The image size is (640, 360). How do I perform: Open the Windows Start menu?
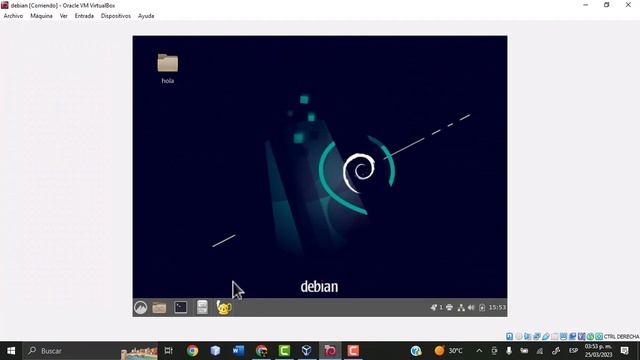(x=11, y=351)
